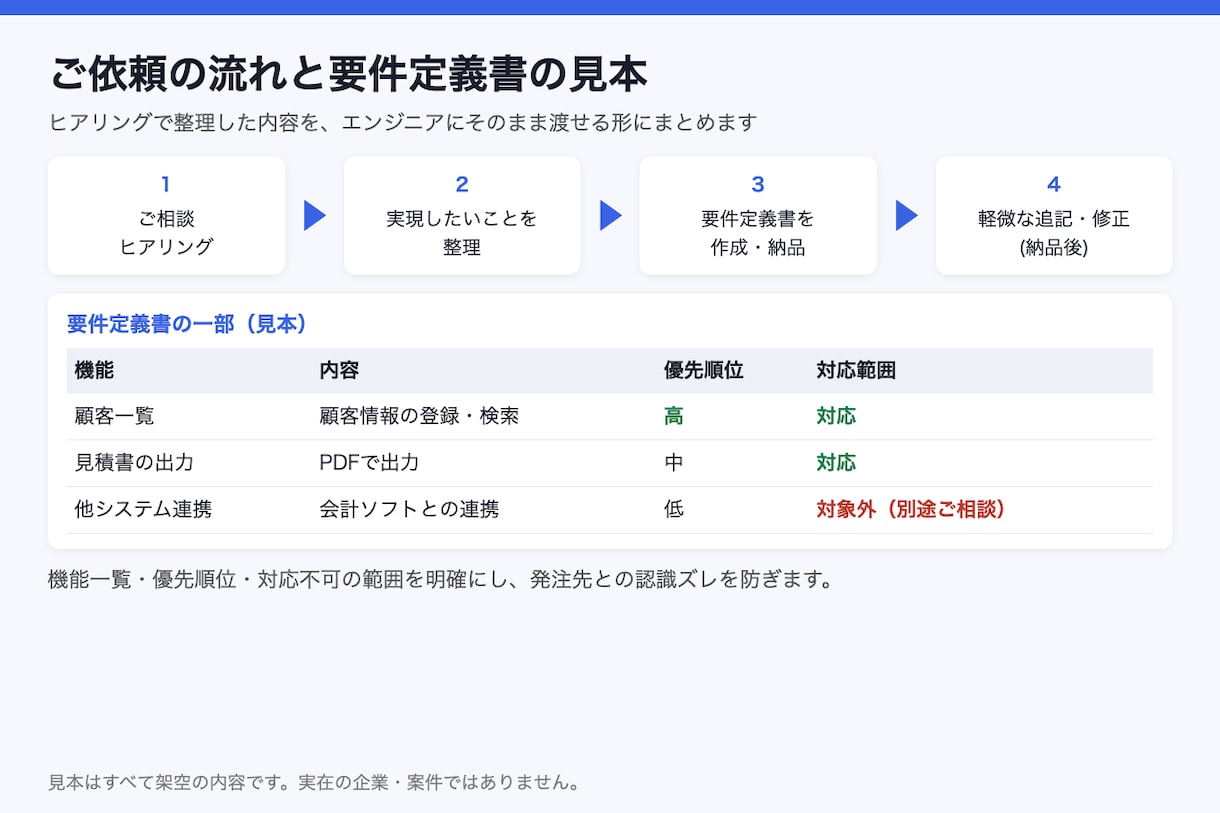Viewport: 1220px width, 813px height.
Task: Click the 会計ソフトとの連携 cell
Action: tap(409, 509)
